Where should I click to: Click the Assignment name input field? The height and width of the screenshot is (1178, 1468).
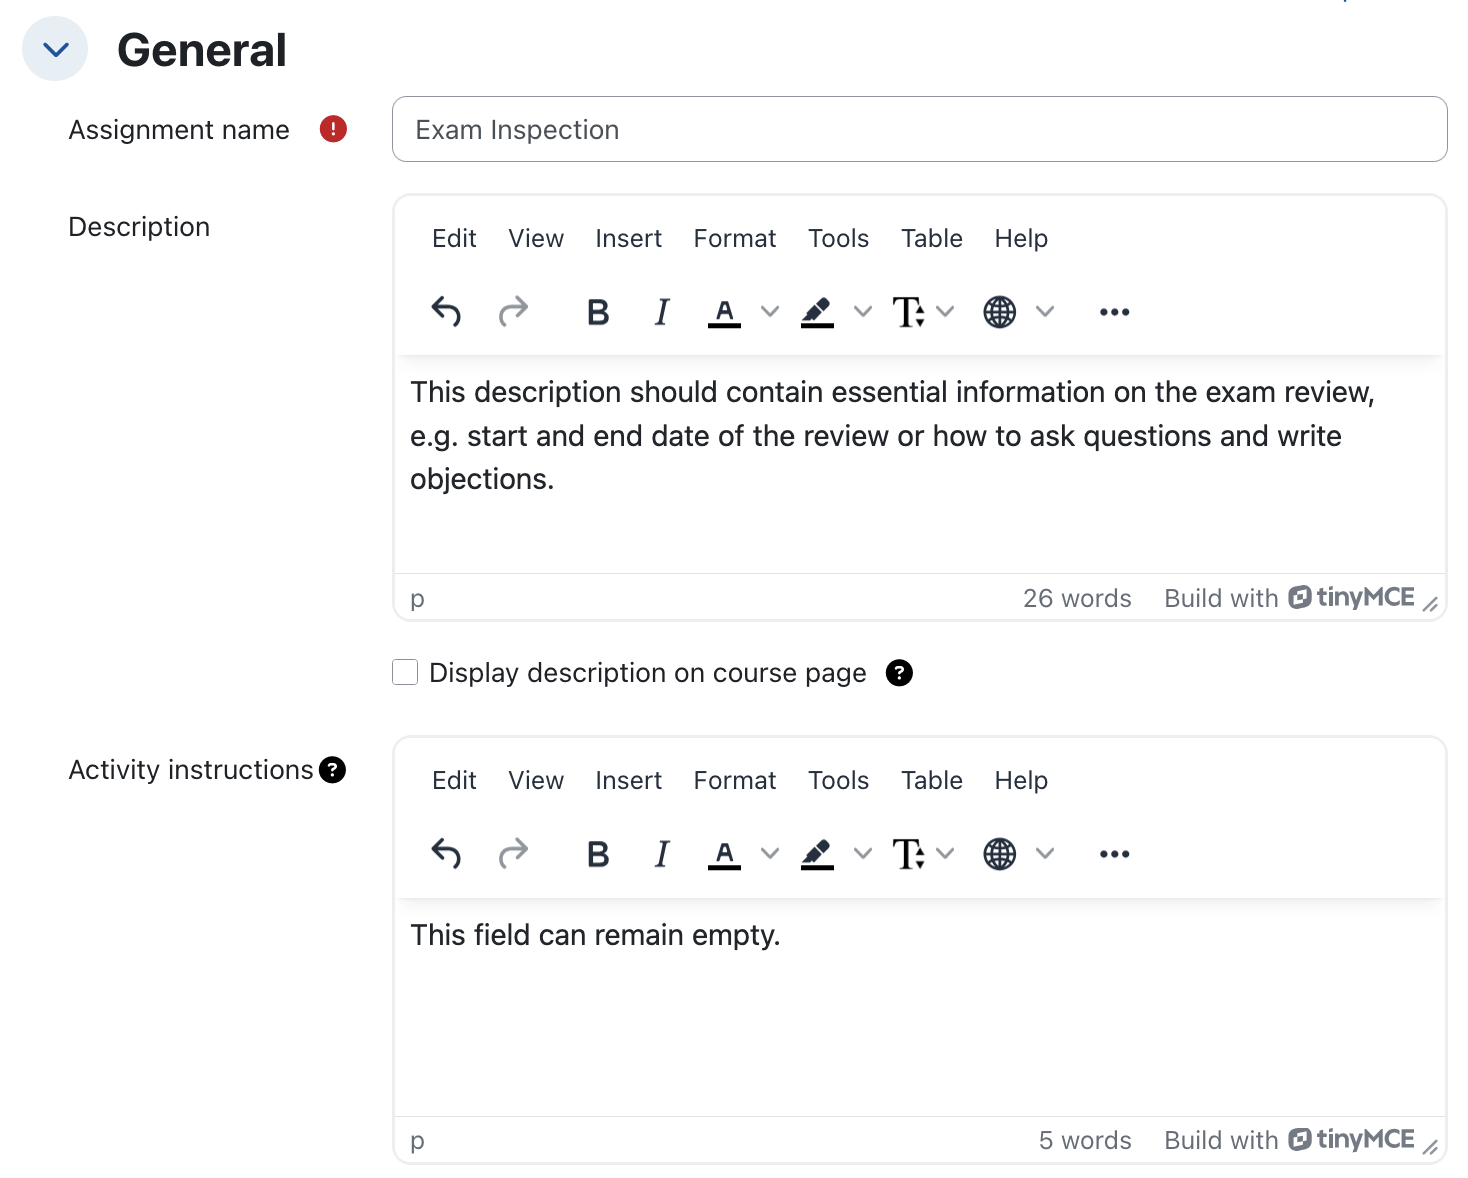(x=919, y=129)
